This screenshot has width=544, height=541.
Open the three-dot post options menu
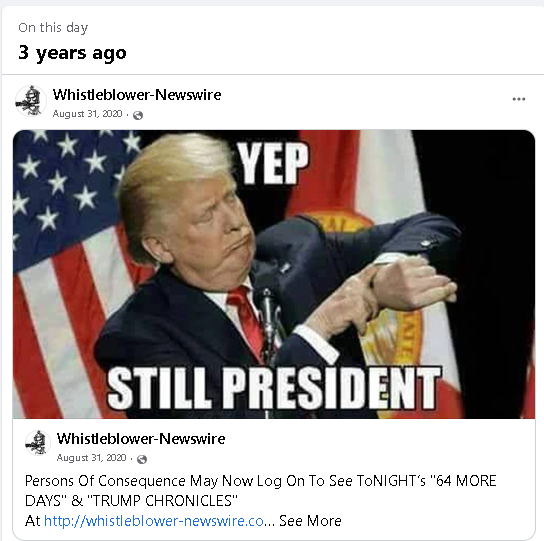point(519,99)
